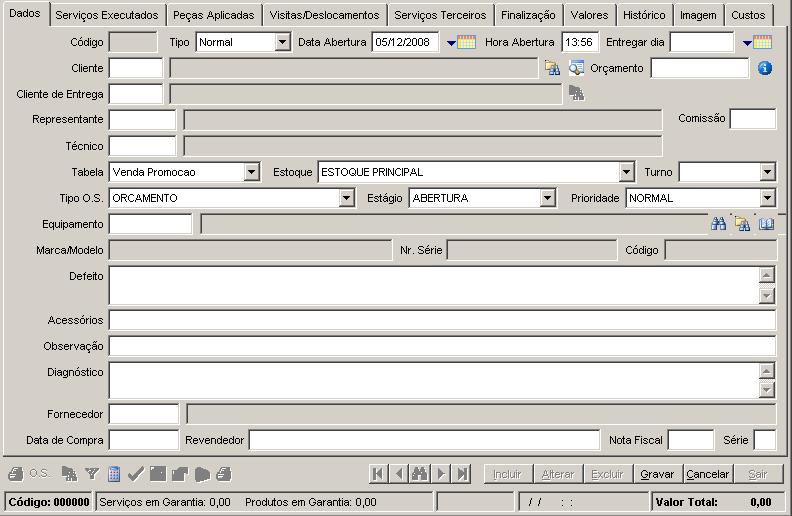
Task: Expand the Tipo dropdown showing Normal
Action: [282, 42]
